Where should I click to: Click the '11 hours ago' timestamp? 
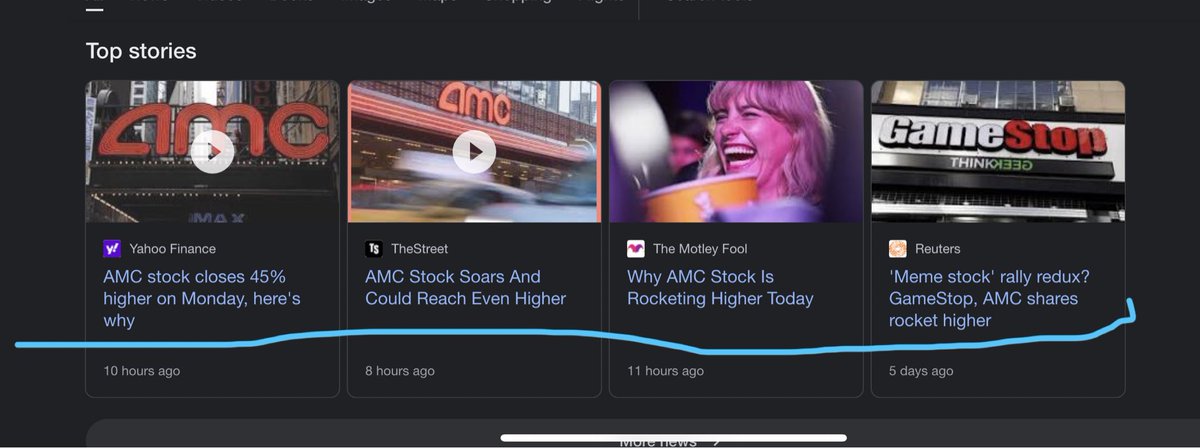click(x=665, y=371)
